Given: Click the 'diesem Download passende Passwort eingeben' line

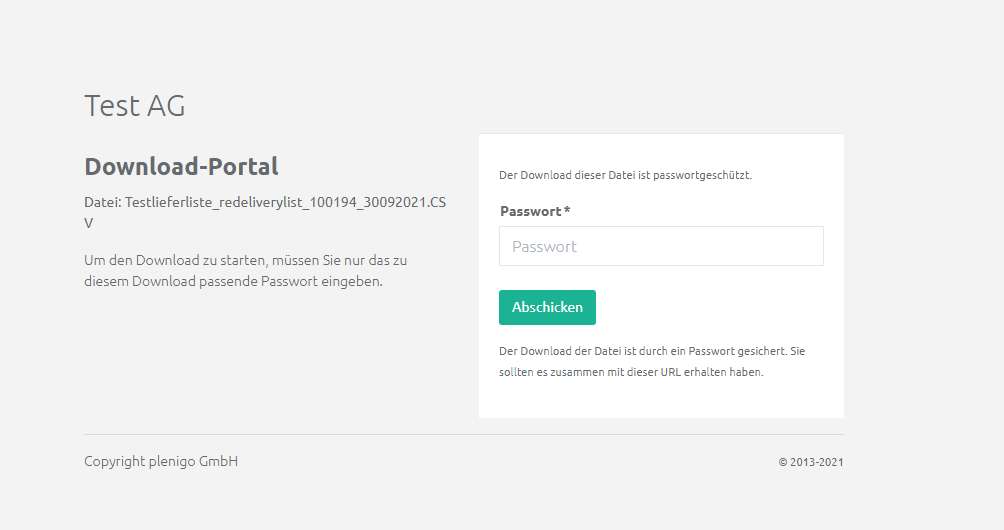Looking at the screenshot, I should click(x=233, y=282).
